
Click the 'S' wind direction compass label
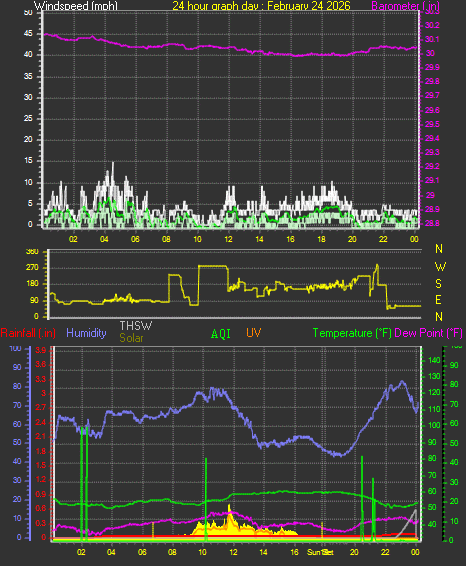coord(439,284)
